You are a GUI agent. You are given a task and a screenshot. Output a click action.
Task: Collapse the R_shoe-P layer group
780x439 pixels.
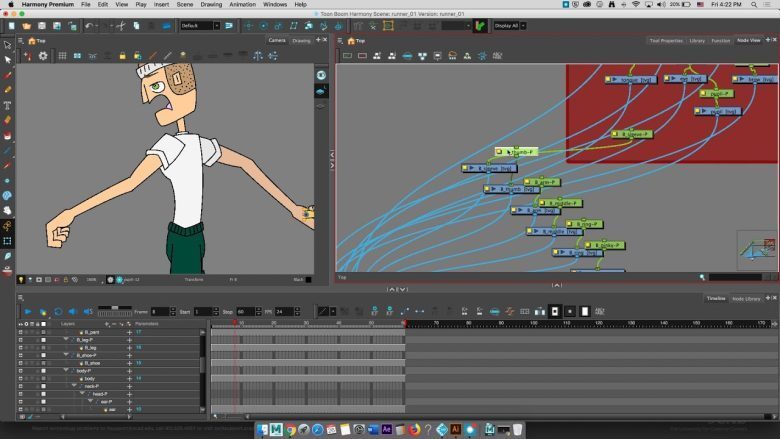click(66, 355)
